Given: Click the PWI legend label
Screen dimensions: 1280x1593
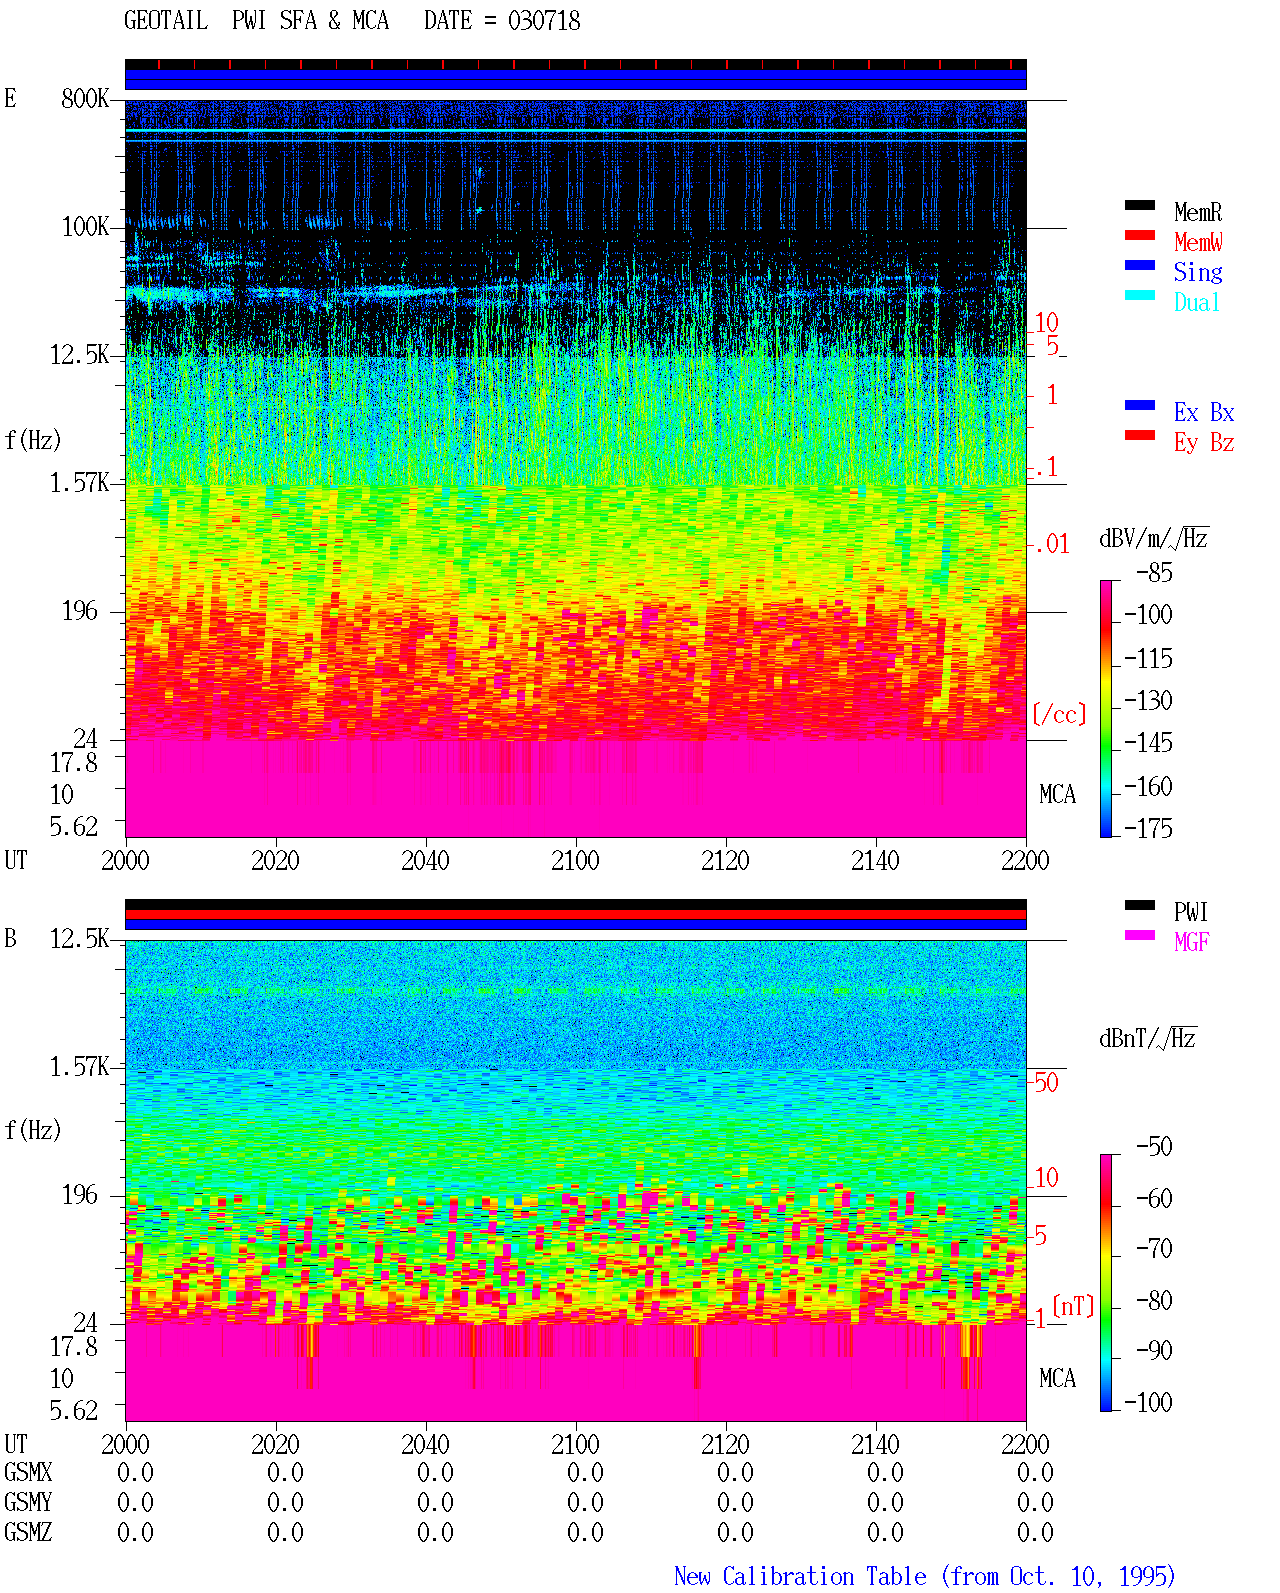Looking at the screenshot, I should [x=1191, y=912].
